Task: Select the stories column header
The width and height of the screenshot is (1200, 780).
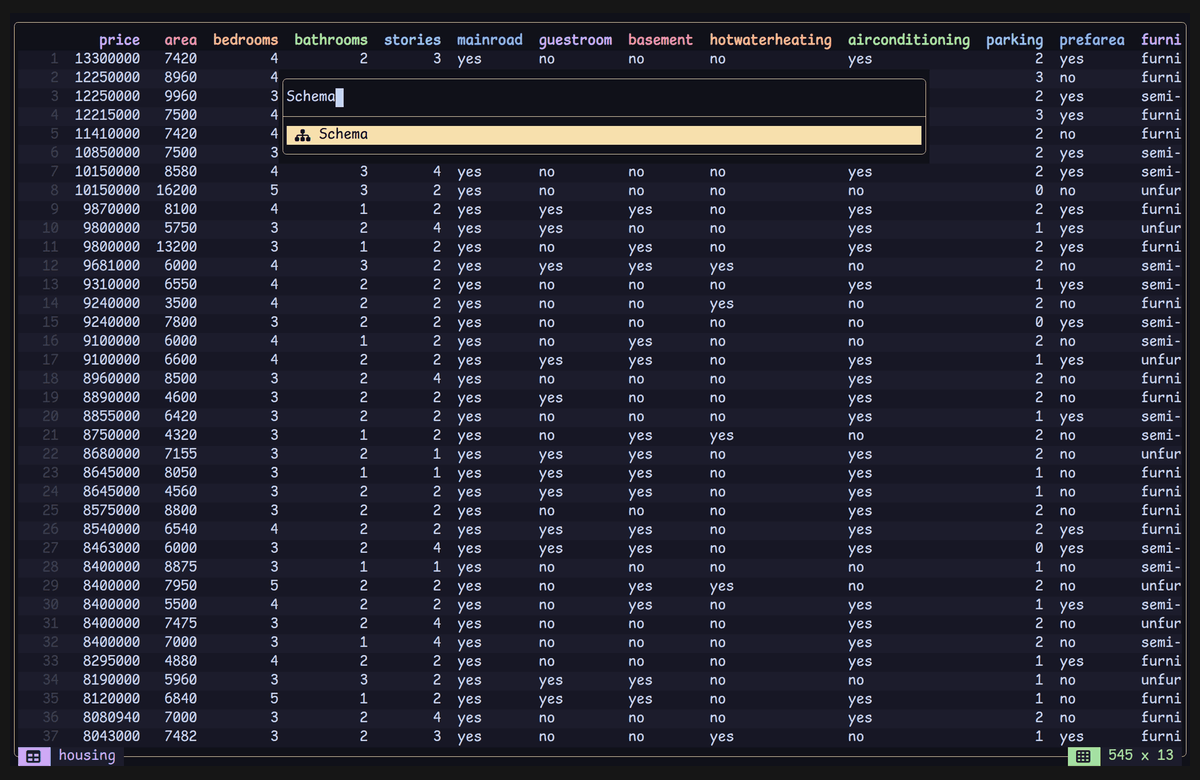Action: 412,40
